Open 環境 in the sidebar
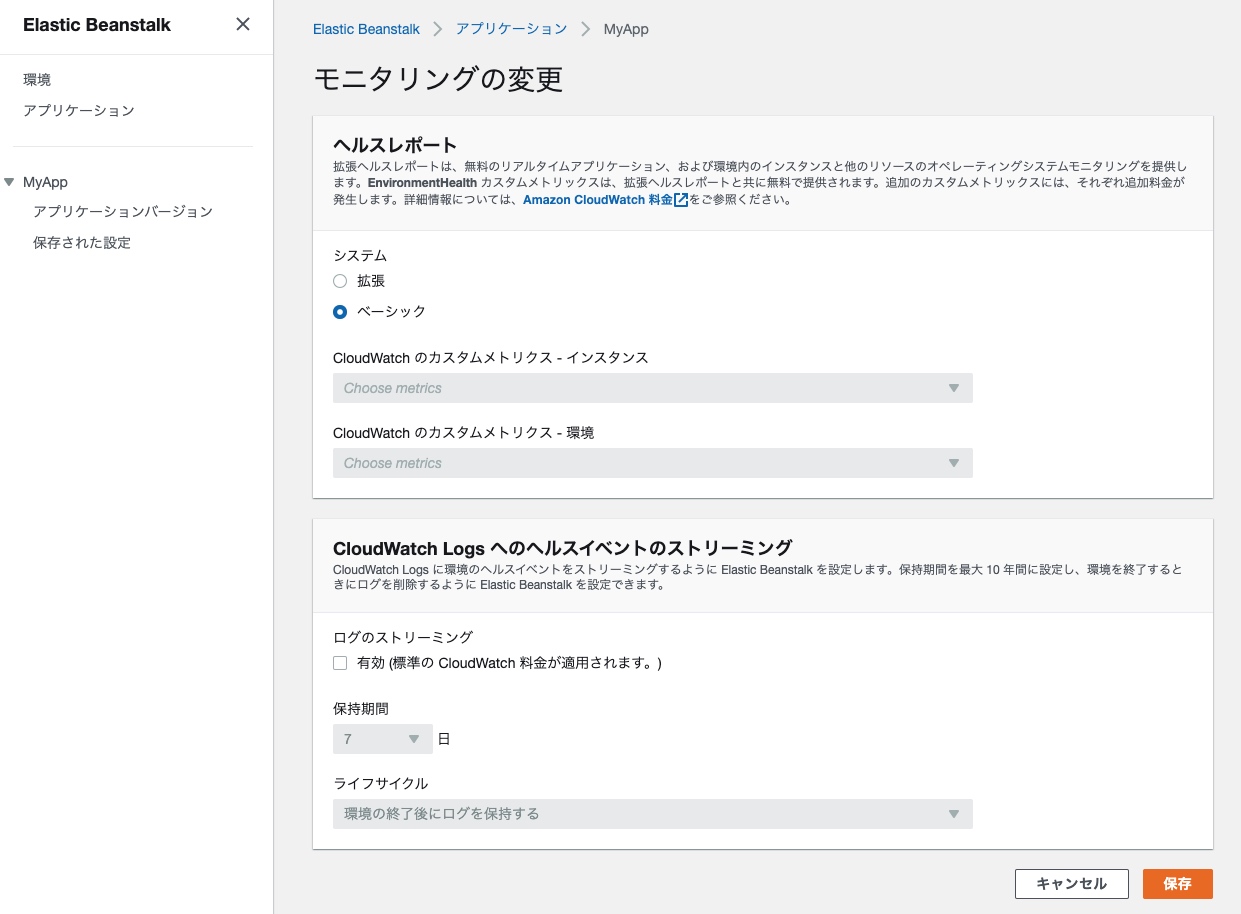This screenshot has width=1241, height=914. click(37, 80)
